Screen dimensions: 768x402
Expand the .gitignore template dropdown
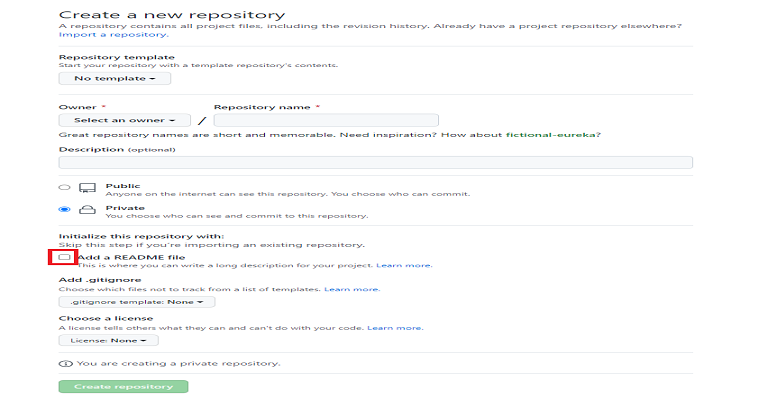coord(137,302)
